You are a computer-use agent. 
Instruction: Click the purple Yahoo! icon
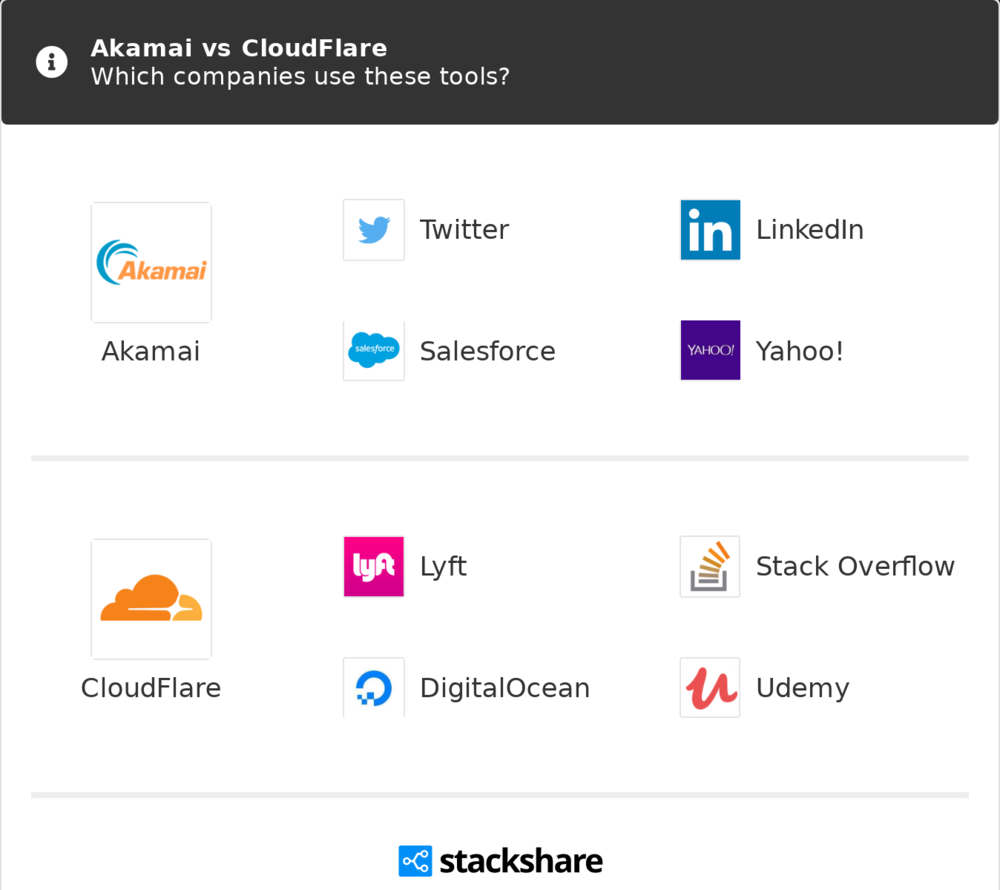coord(710,351)
